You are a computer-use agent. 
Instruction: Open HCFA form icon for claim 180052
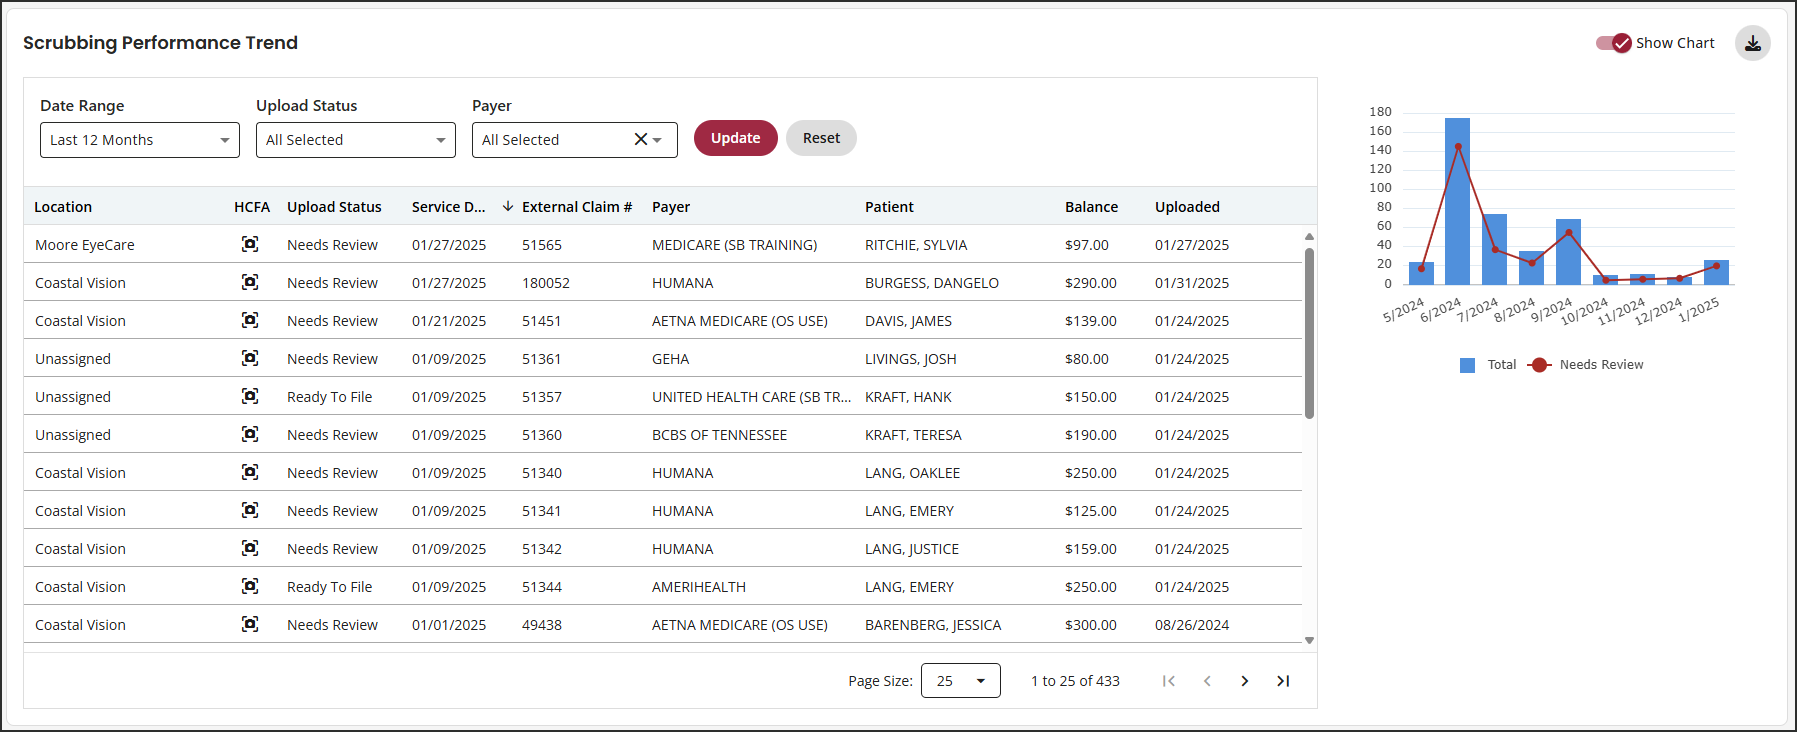tap(250, 282)
